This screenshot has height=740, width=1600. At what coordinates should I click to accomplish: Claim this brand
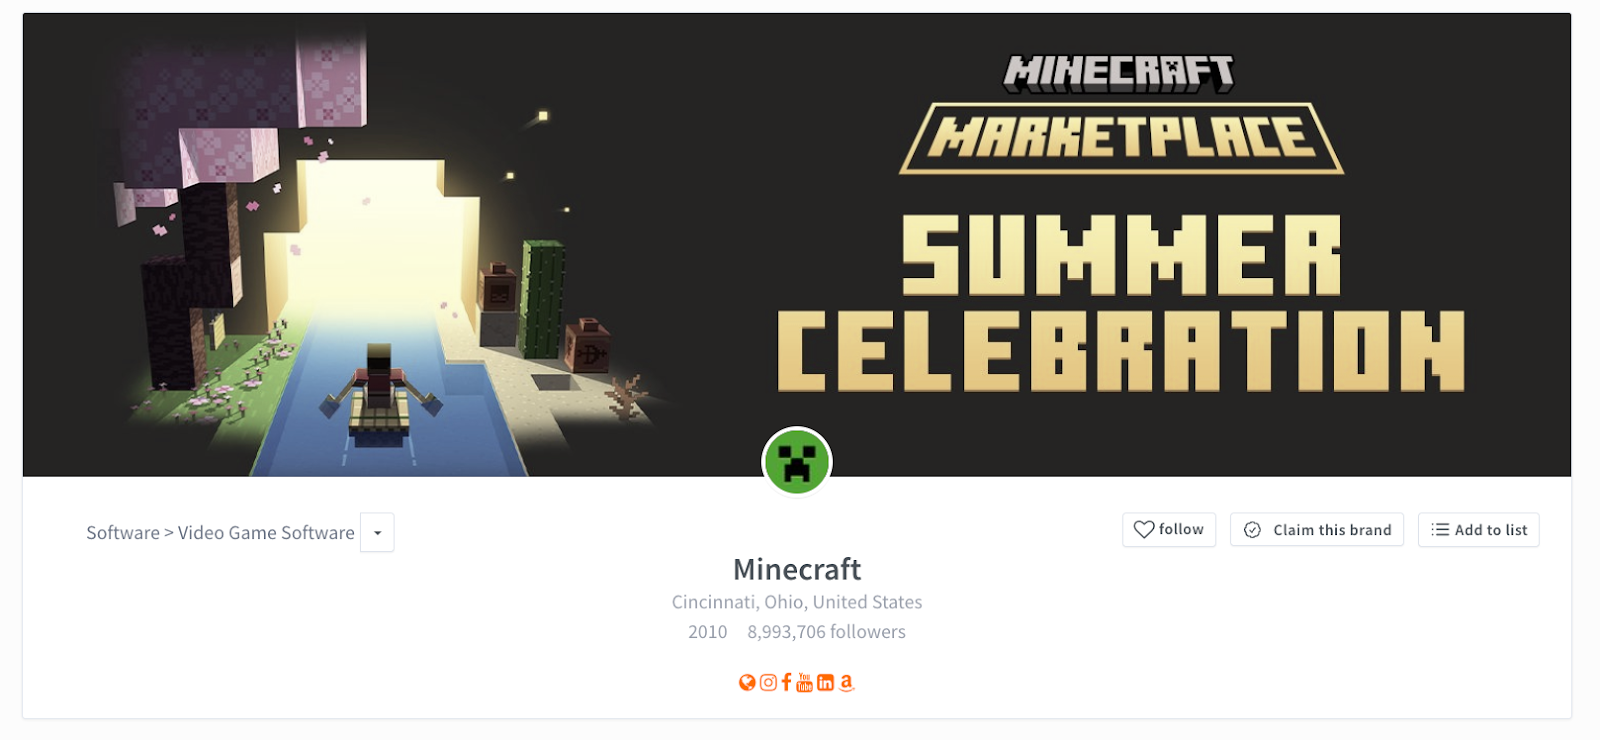[1317, 530]
